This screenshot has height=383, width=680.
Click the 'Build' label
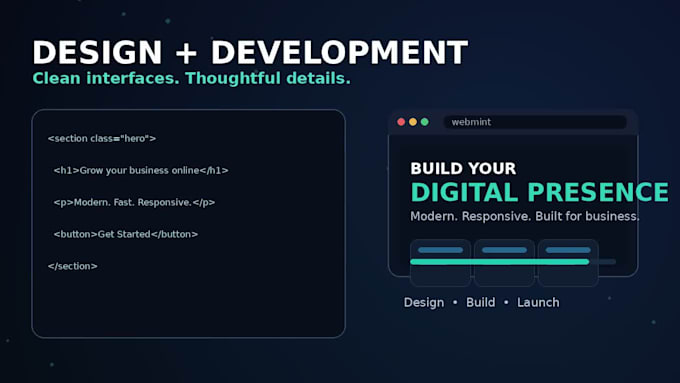[x=481, y=302]
